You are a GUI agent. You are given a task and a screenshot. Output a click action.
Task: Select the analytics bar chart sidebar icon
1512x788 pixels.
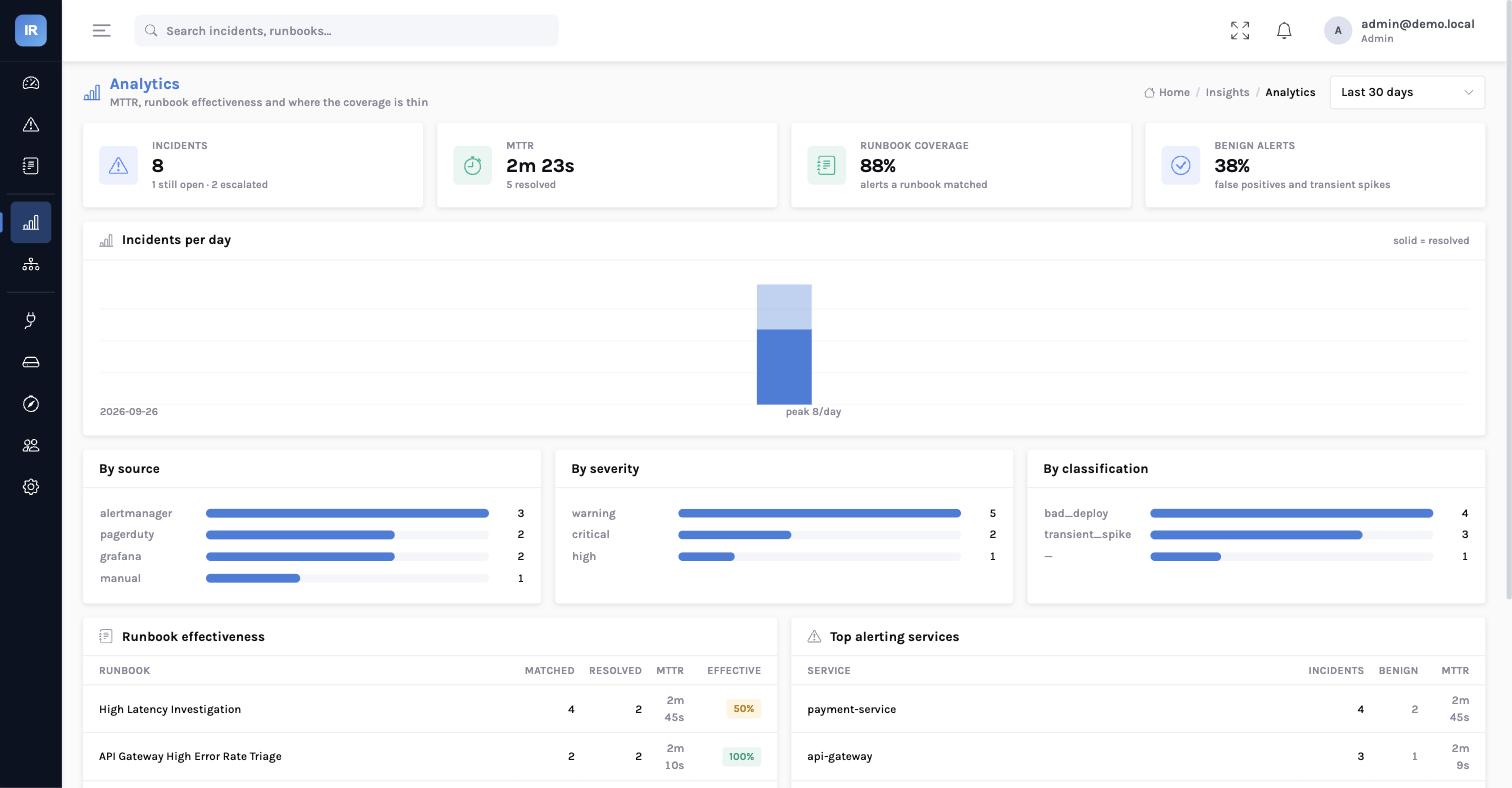pos(31,222)
